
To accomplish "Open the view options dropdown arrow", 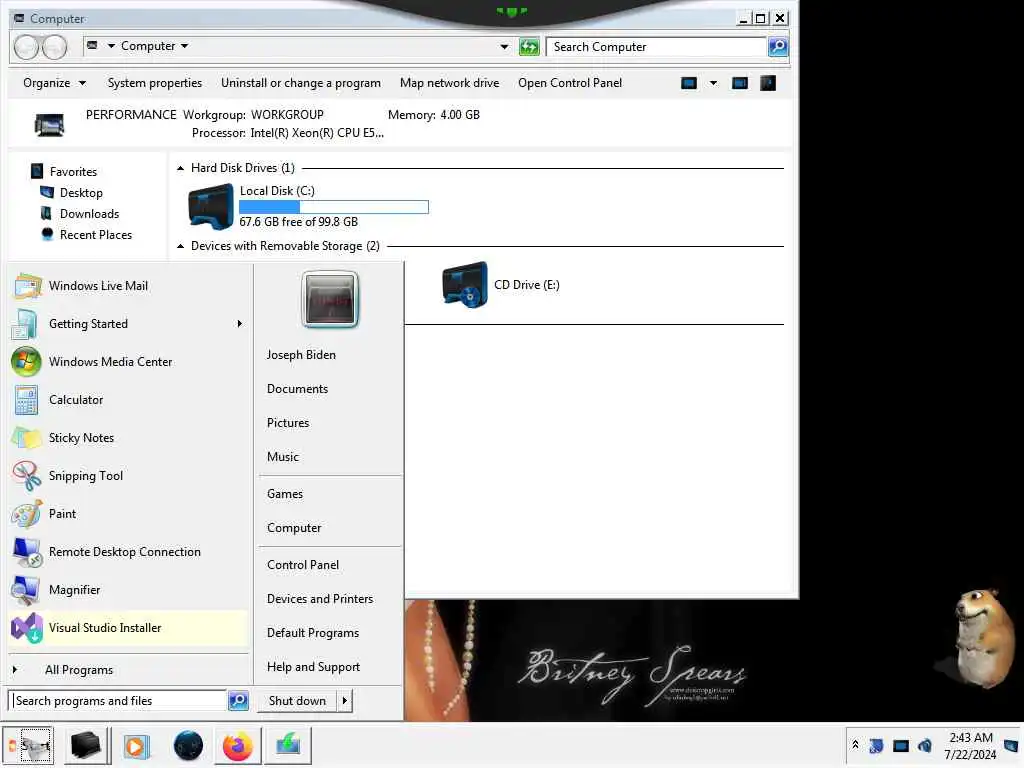I will pyautogui.click(x=713, y=83).
